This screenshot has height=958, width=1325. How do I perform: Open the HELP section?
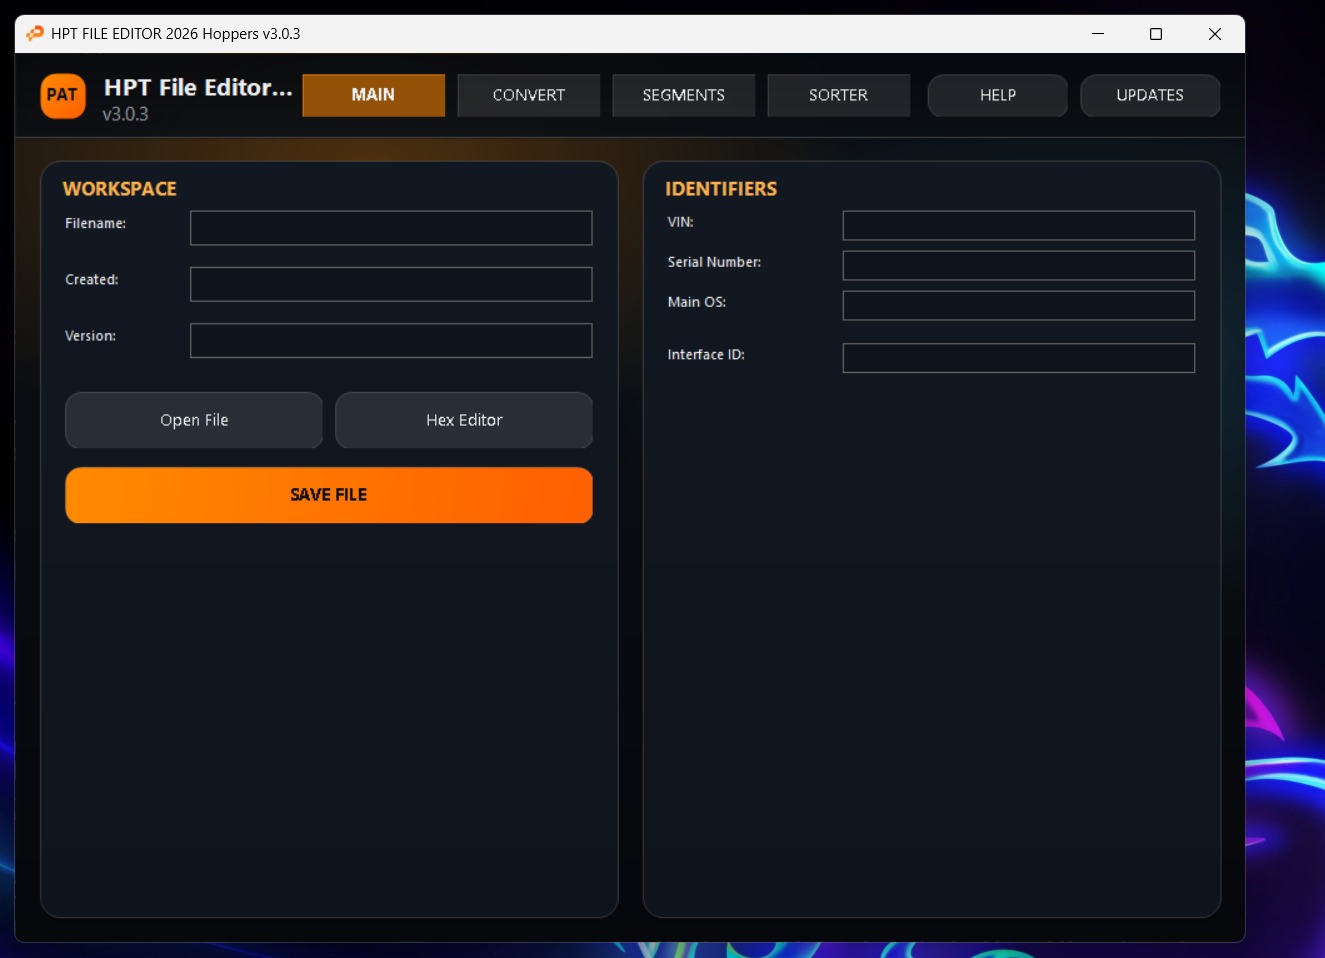click(997, 95)
